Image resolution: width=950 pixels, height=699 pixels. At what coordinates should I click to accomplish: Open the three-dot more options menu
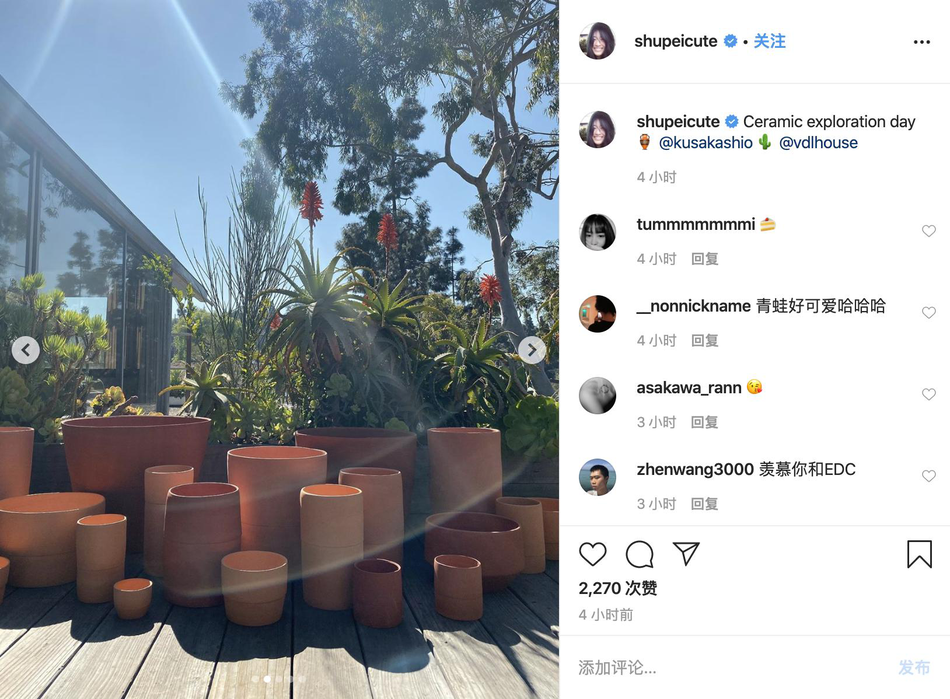922,42
